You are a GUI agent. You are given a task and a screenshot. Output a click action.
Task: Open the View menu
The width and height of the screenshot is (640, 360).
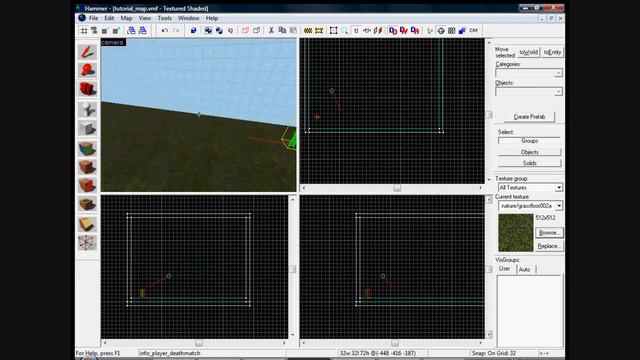pyautogui.click(x=144, y=18)
